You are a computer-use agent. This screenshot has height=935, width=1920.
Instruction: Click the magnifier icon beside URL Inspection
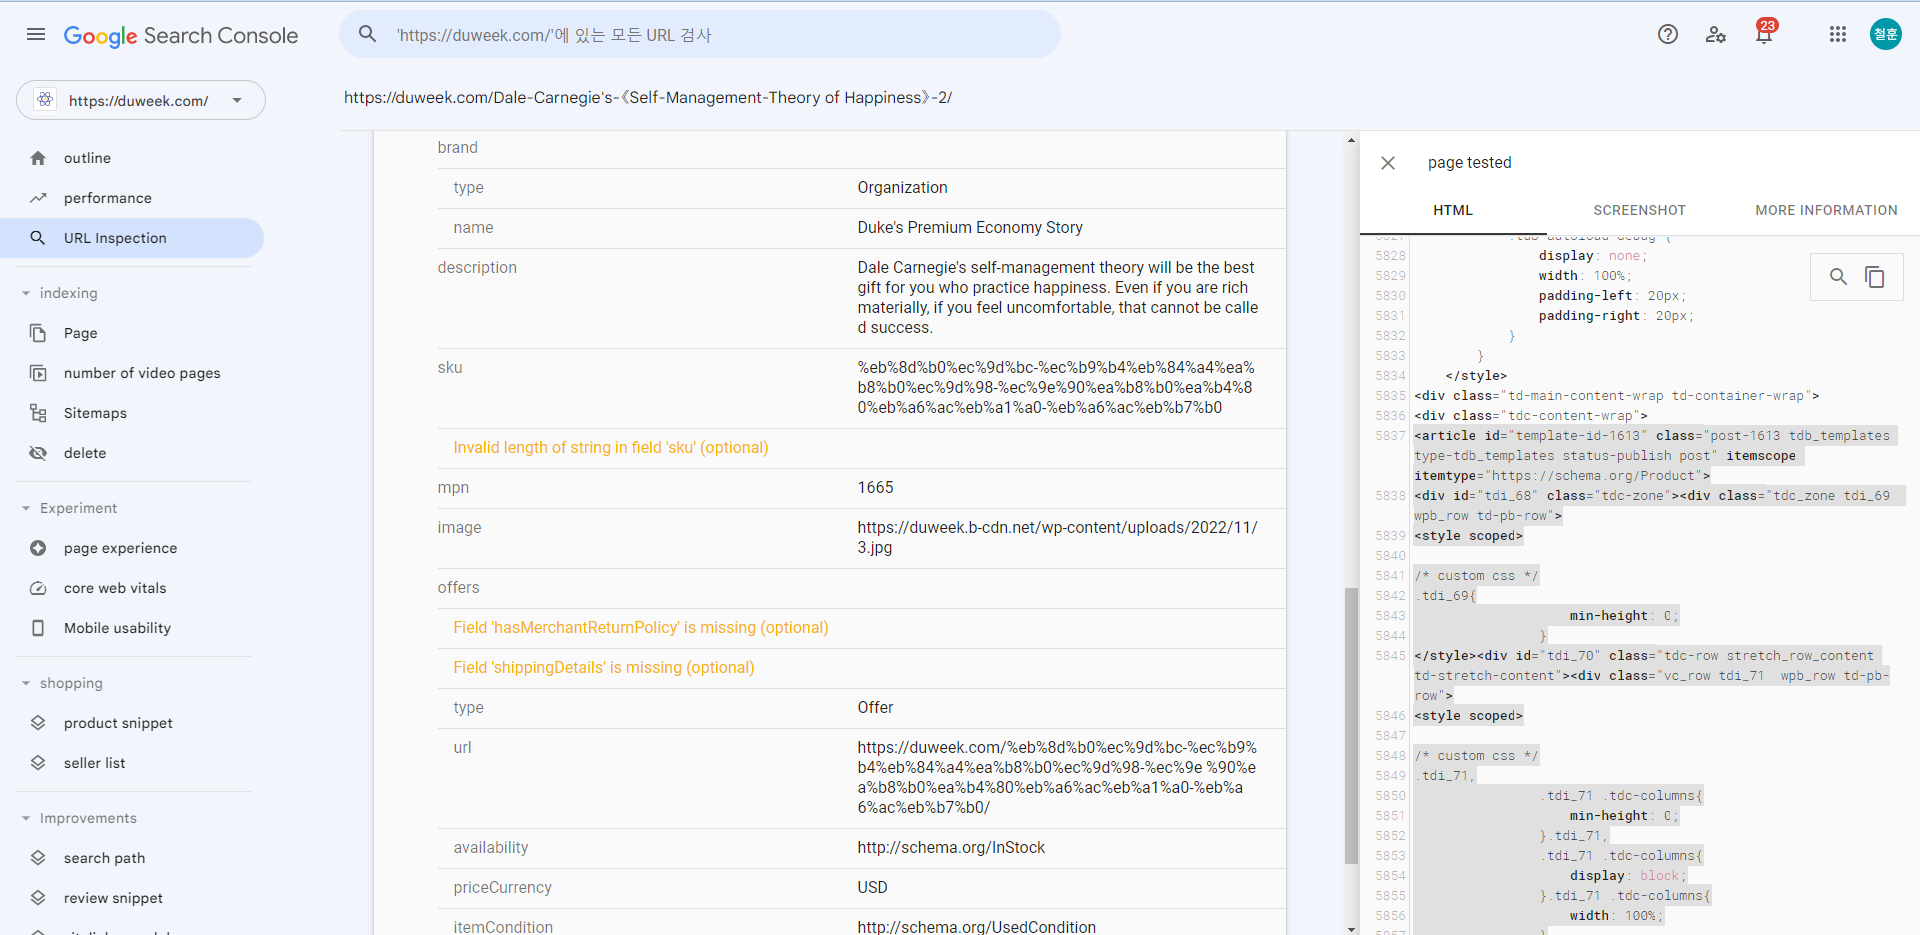(38, 238)
